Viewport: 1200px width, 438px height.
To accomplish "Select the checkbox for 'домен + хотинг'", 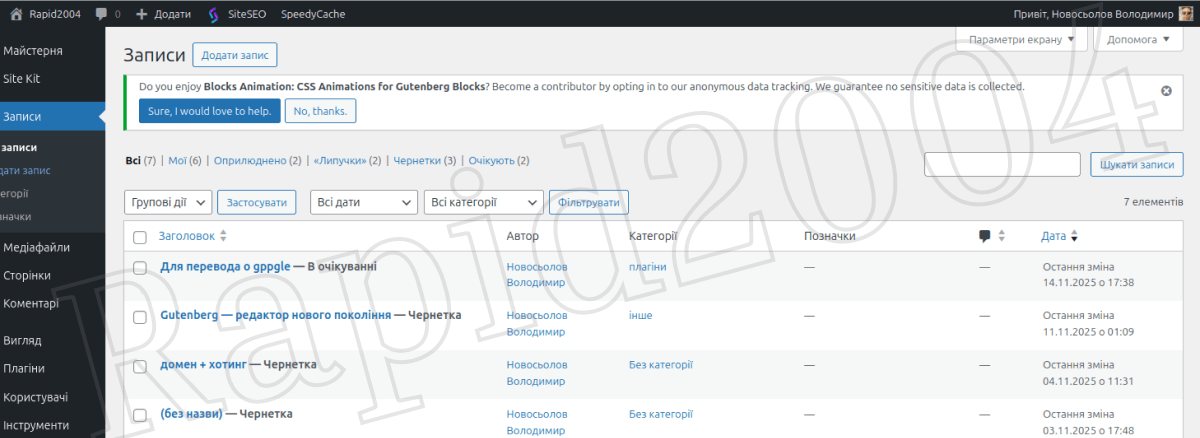I will pos(140,366).
